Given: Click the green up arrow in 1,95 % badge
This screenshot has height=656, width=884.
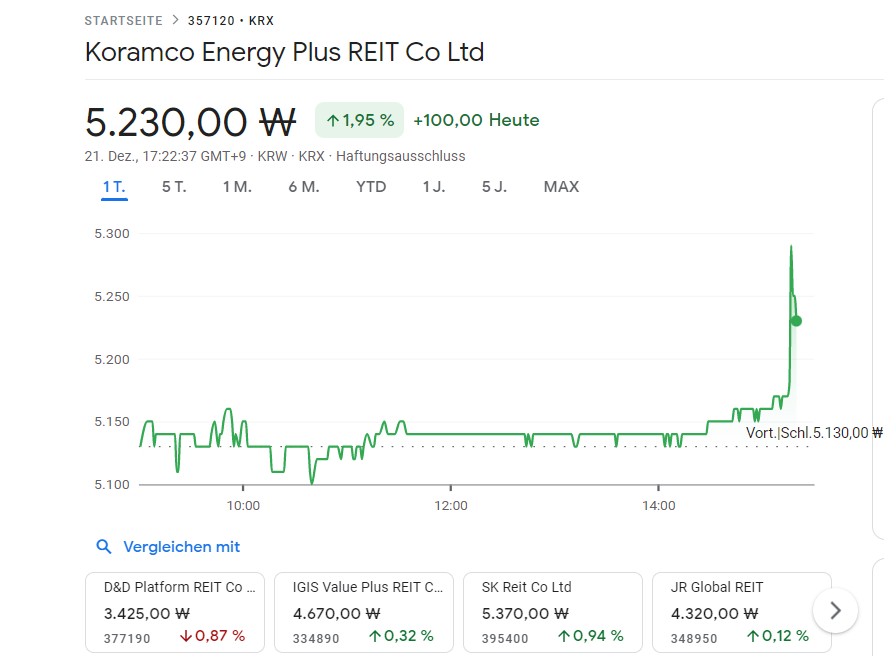Looking at the screenshot, I should coord(333,120).
